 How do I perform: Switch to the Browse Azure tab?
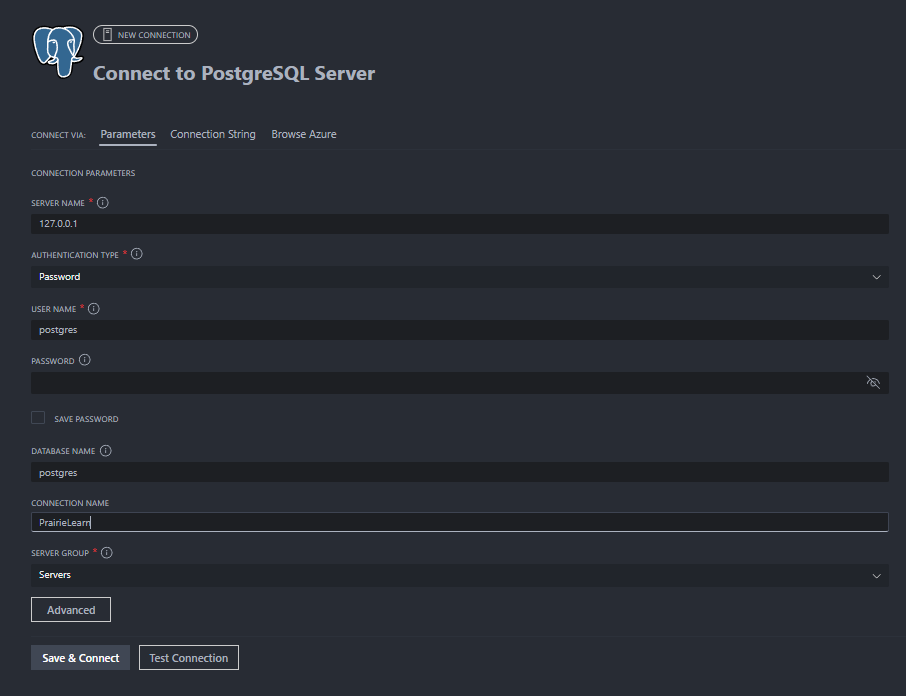click(x=304, y=134)
